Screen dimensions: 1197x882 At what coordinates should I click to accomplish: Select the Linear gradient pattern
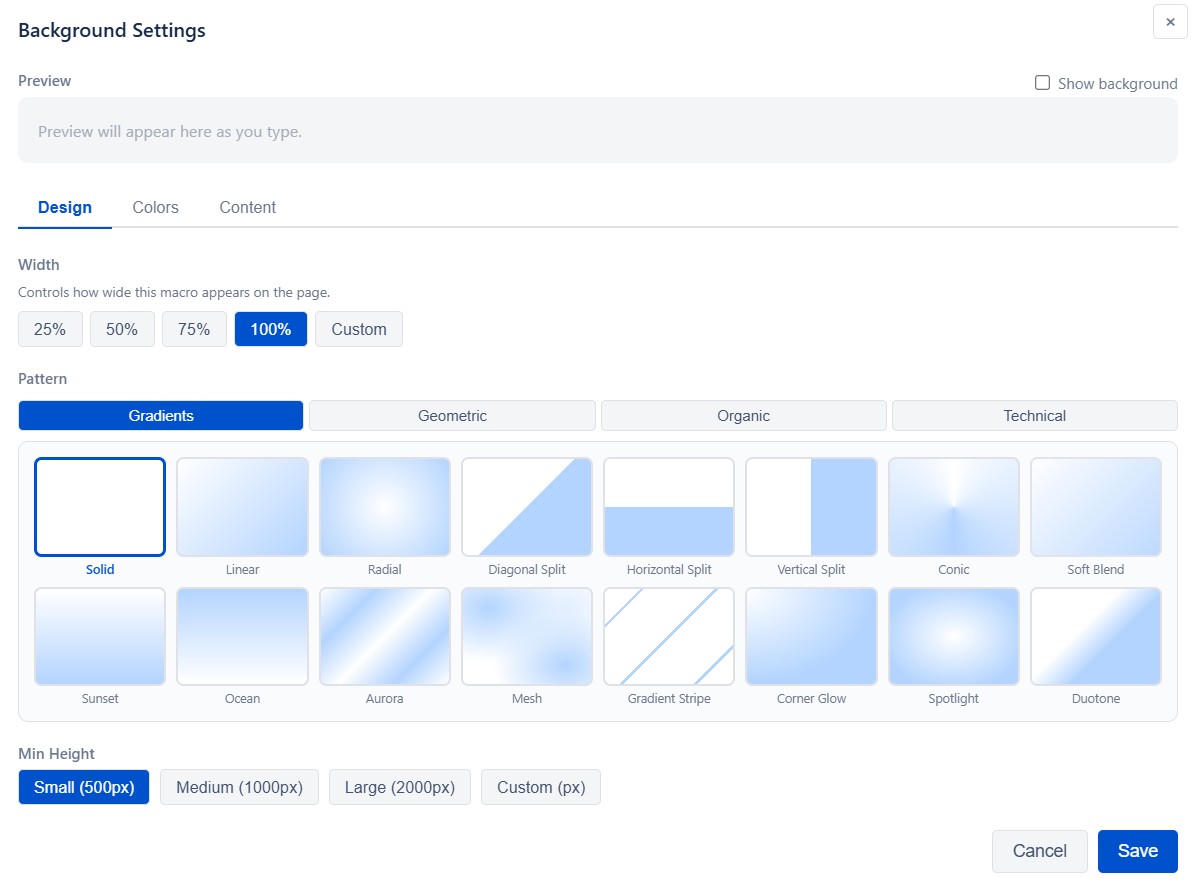(x=242, y=506)
